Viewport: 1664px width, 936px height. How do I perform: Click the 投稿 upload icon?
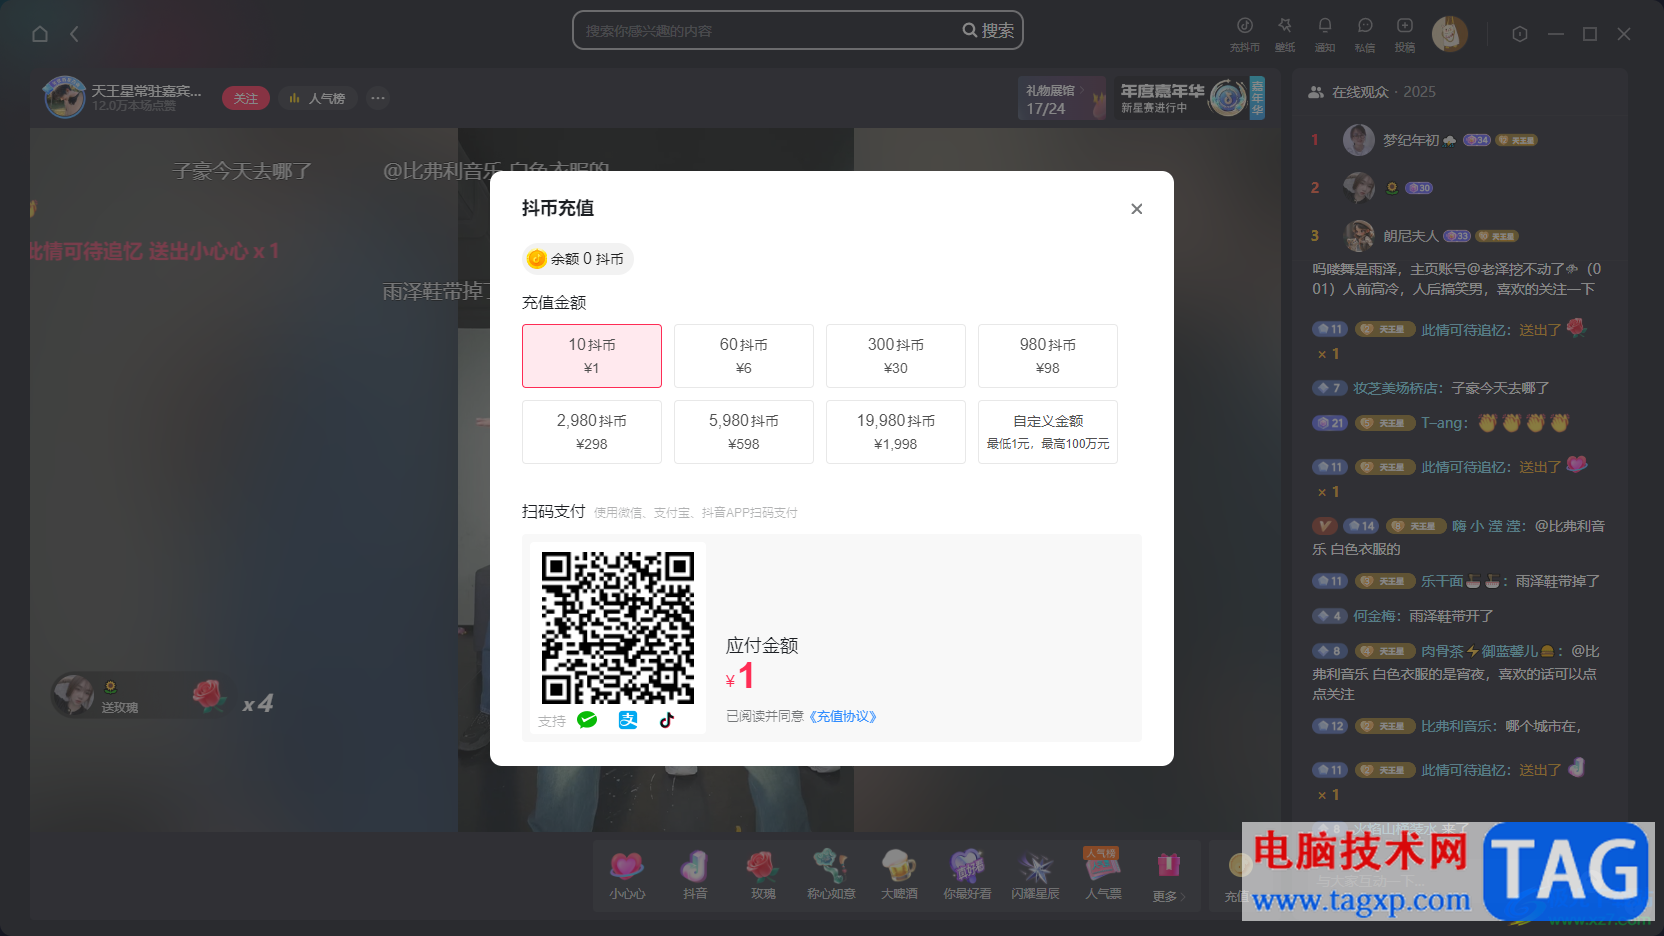click(1405, 33)
